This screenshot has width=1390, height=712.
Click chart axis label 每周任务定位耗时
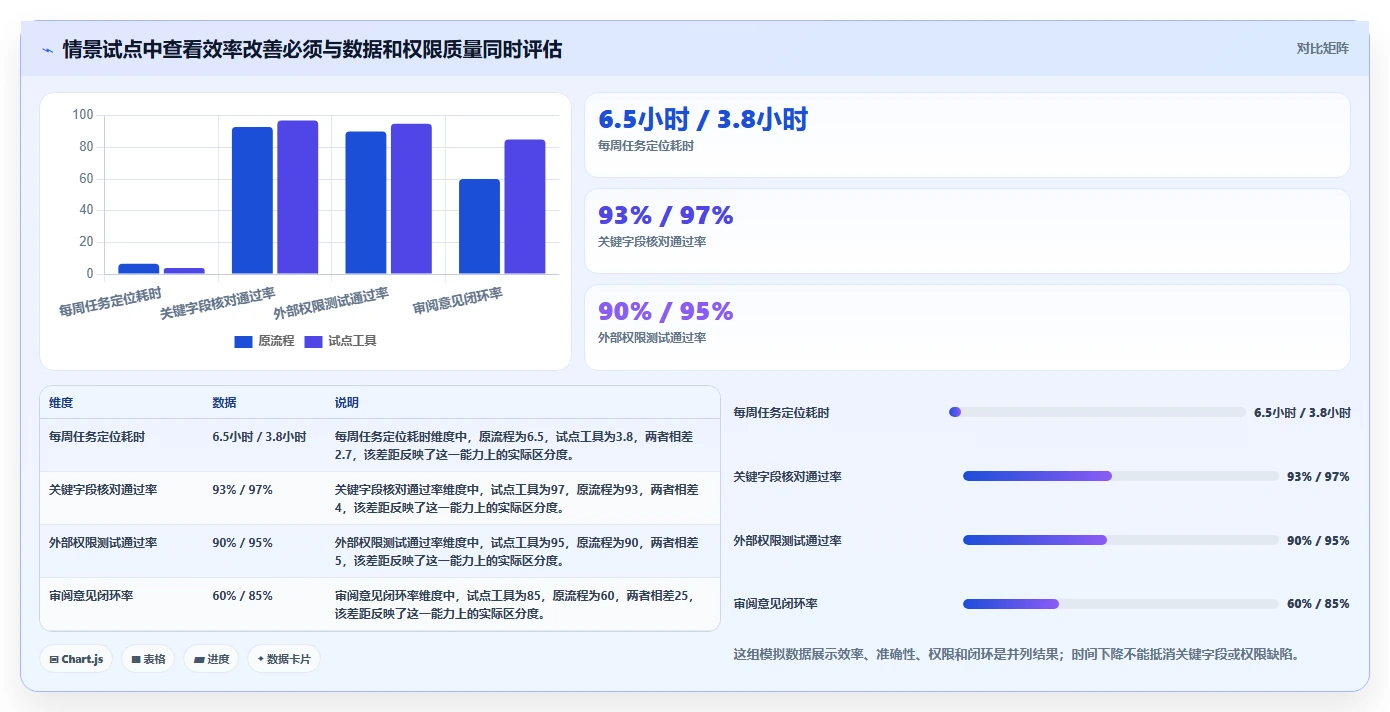point(109,302)
